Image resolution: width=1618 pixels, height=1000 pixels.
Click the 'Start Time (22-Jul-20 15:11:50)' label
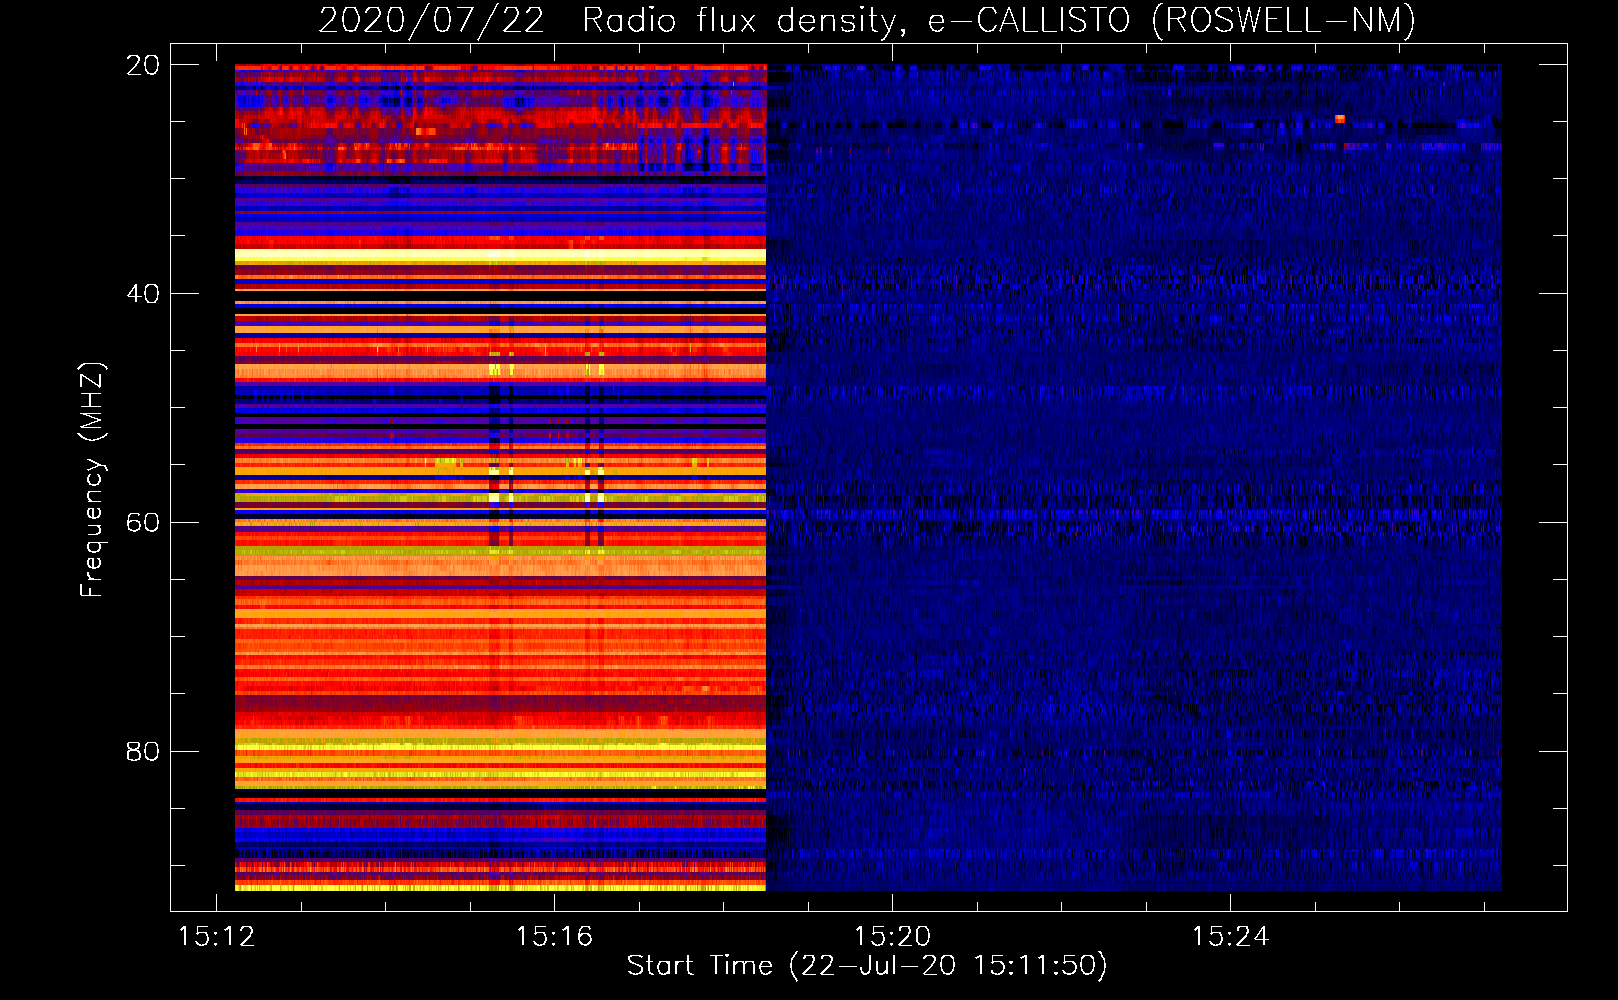point(867,966)
